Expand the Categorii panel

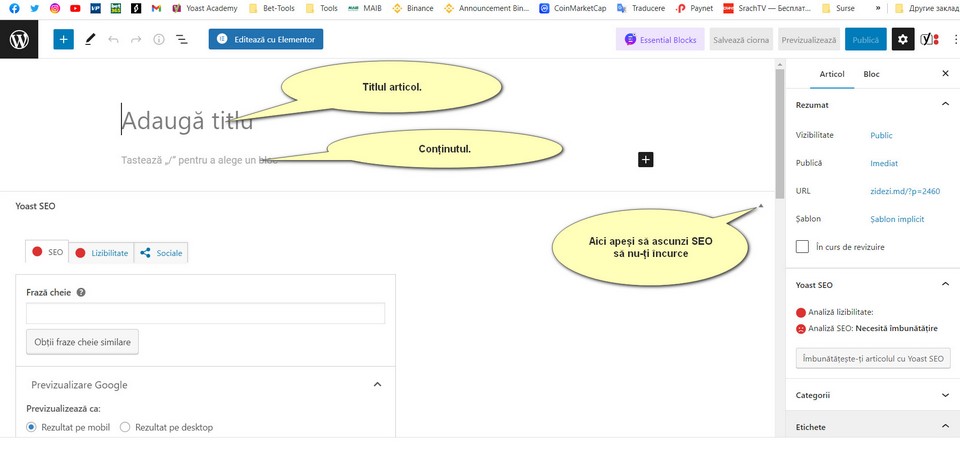click(945, 395)
